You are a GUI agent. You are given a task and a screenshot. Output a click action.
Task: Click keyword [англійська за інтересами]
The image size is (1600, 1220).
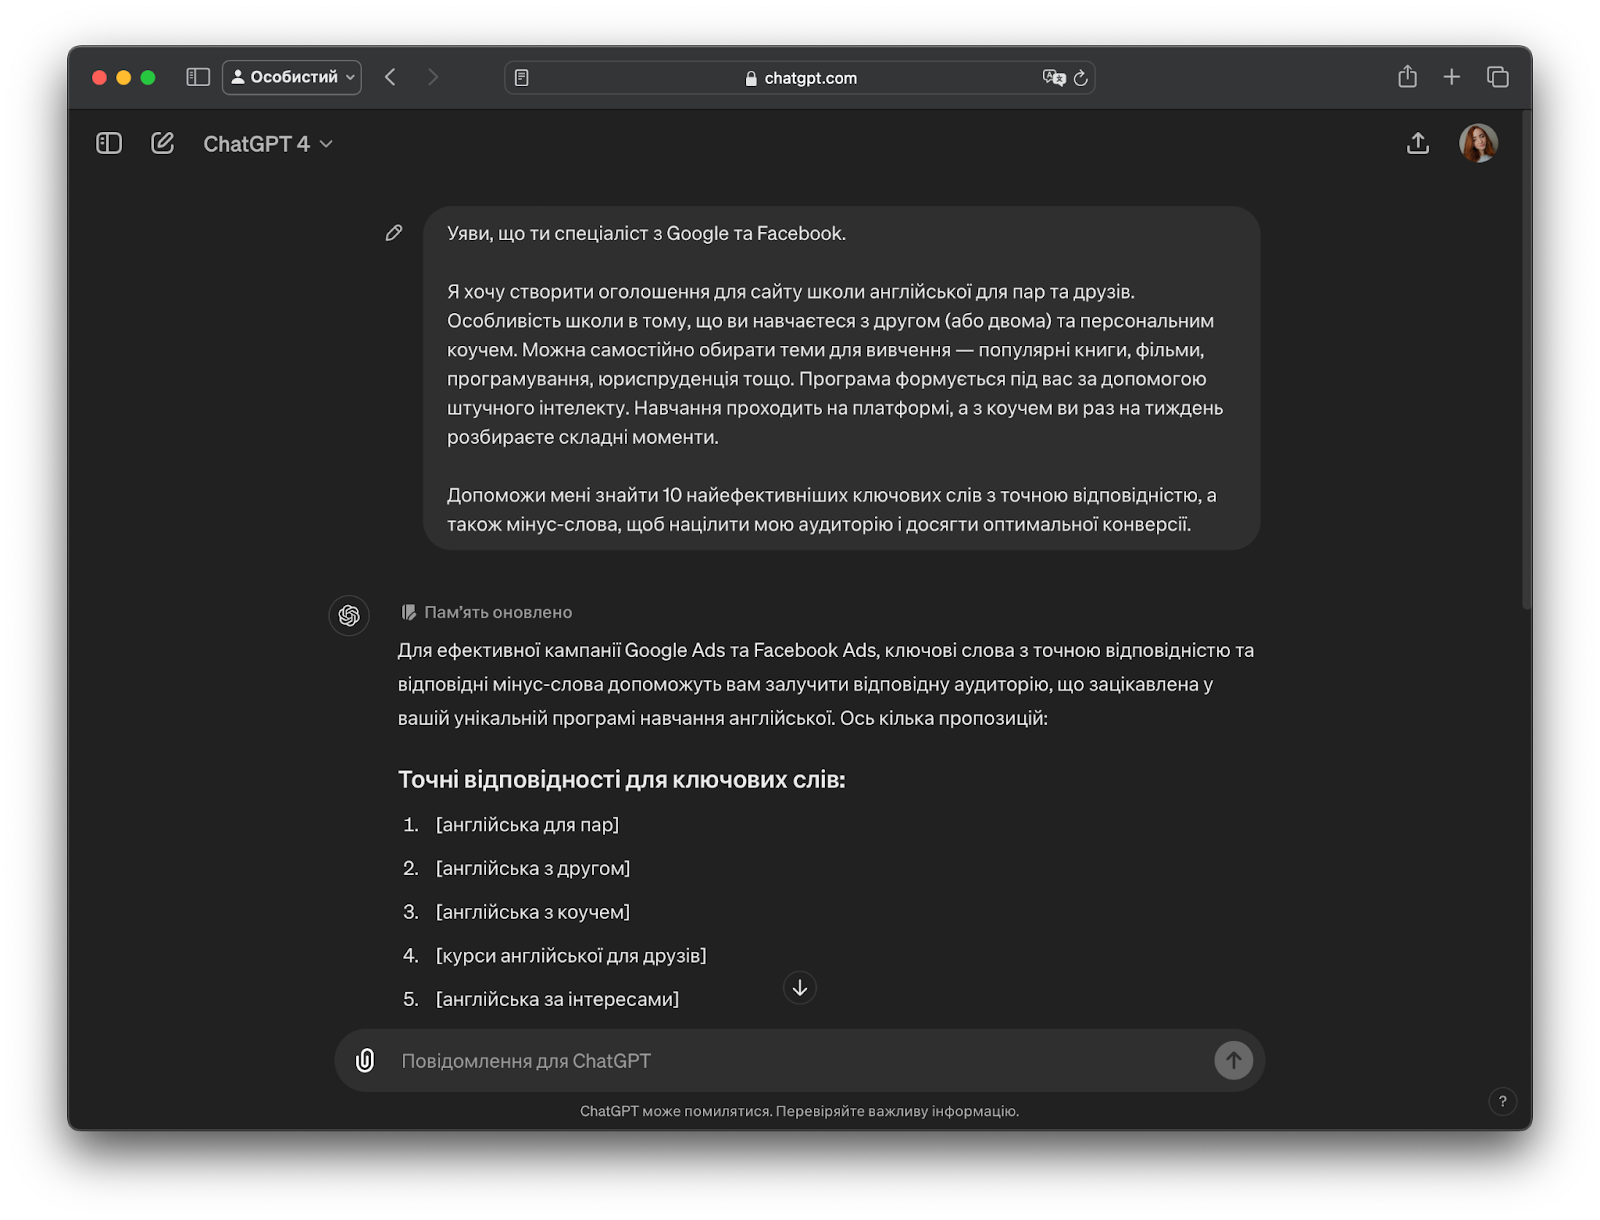point(557,999)
